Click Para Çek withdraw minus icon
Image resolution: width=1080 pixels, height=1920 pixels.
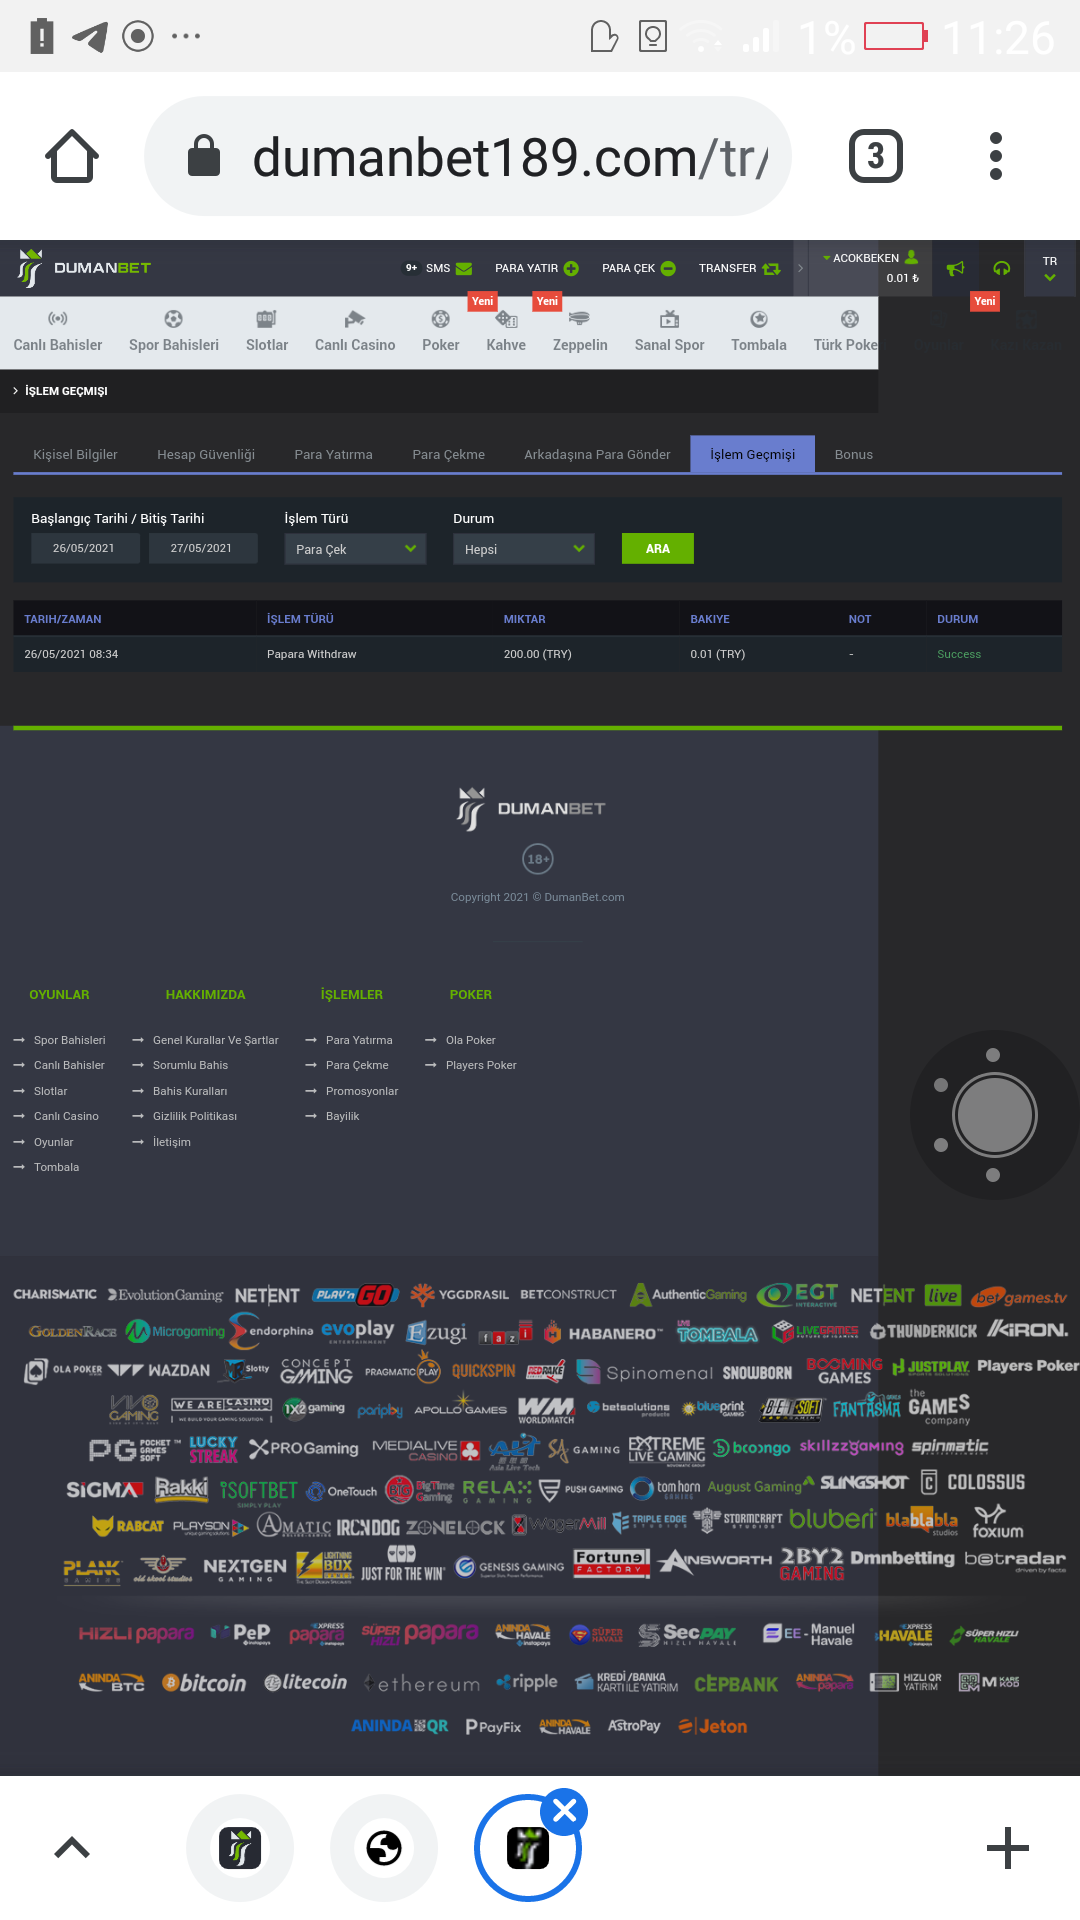click(x=668, y=268)
